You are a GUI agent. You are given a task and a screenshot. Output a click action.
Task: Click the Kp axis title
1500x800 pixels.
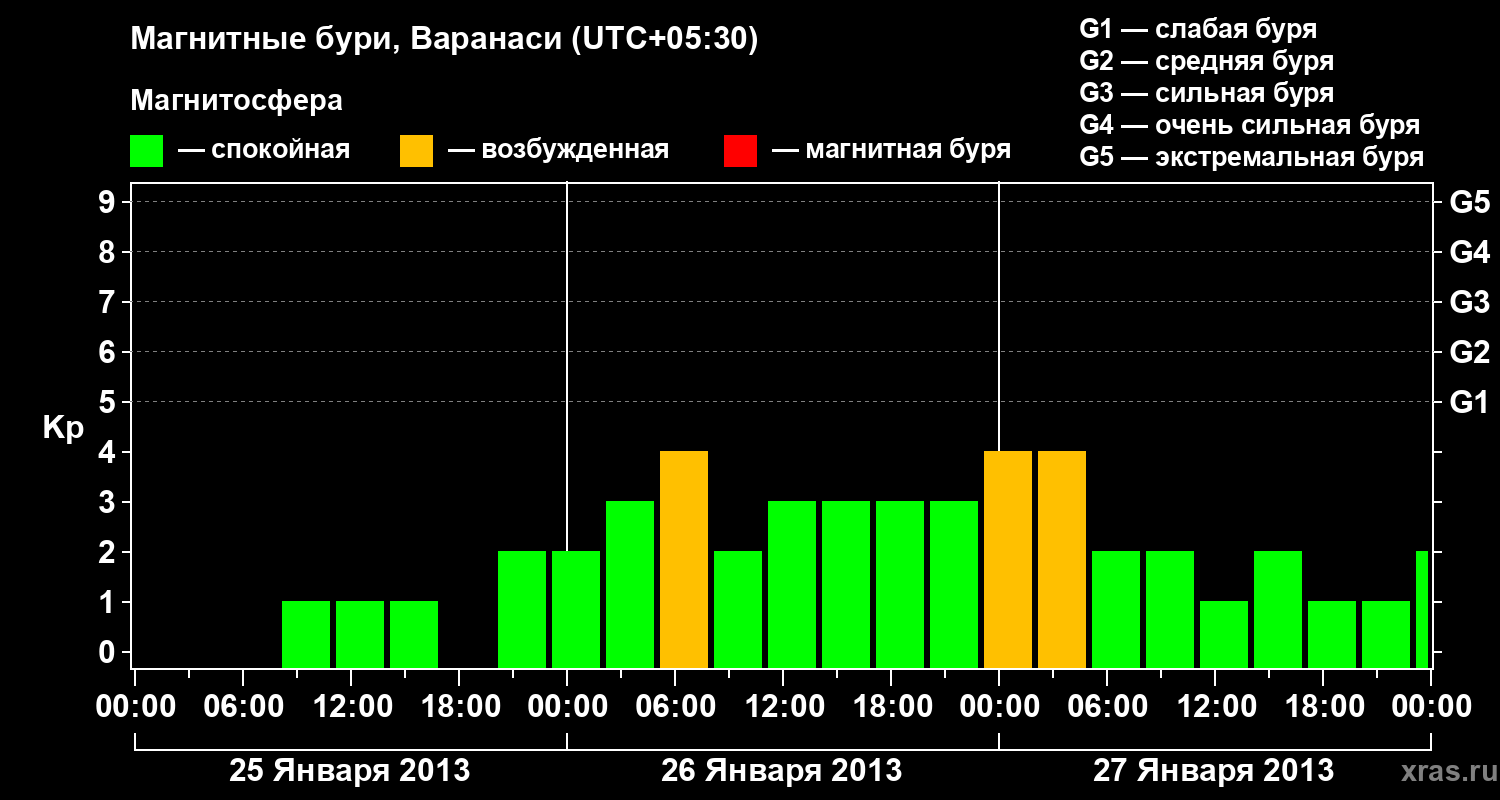(63, 428)
